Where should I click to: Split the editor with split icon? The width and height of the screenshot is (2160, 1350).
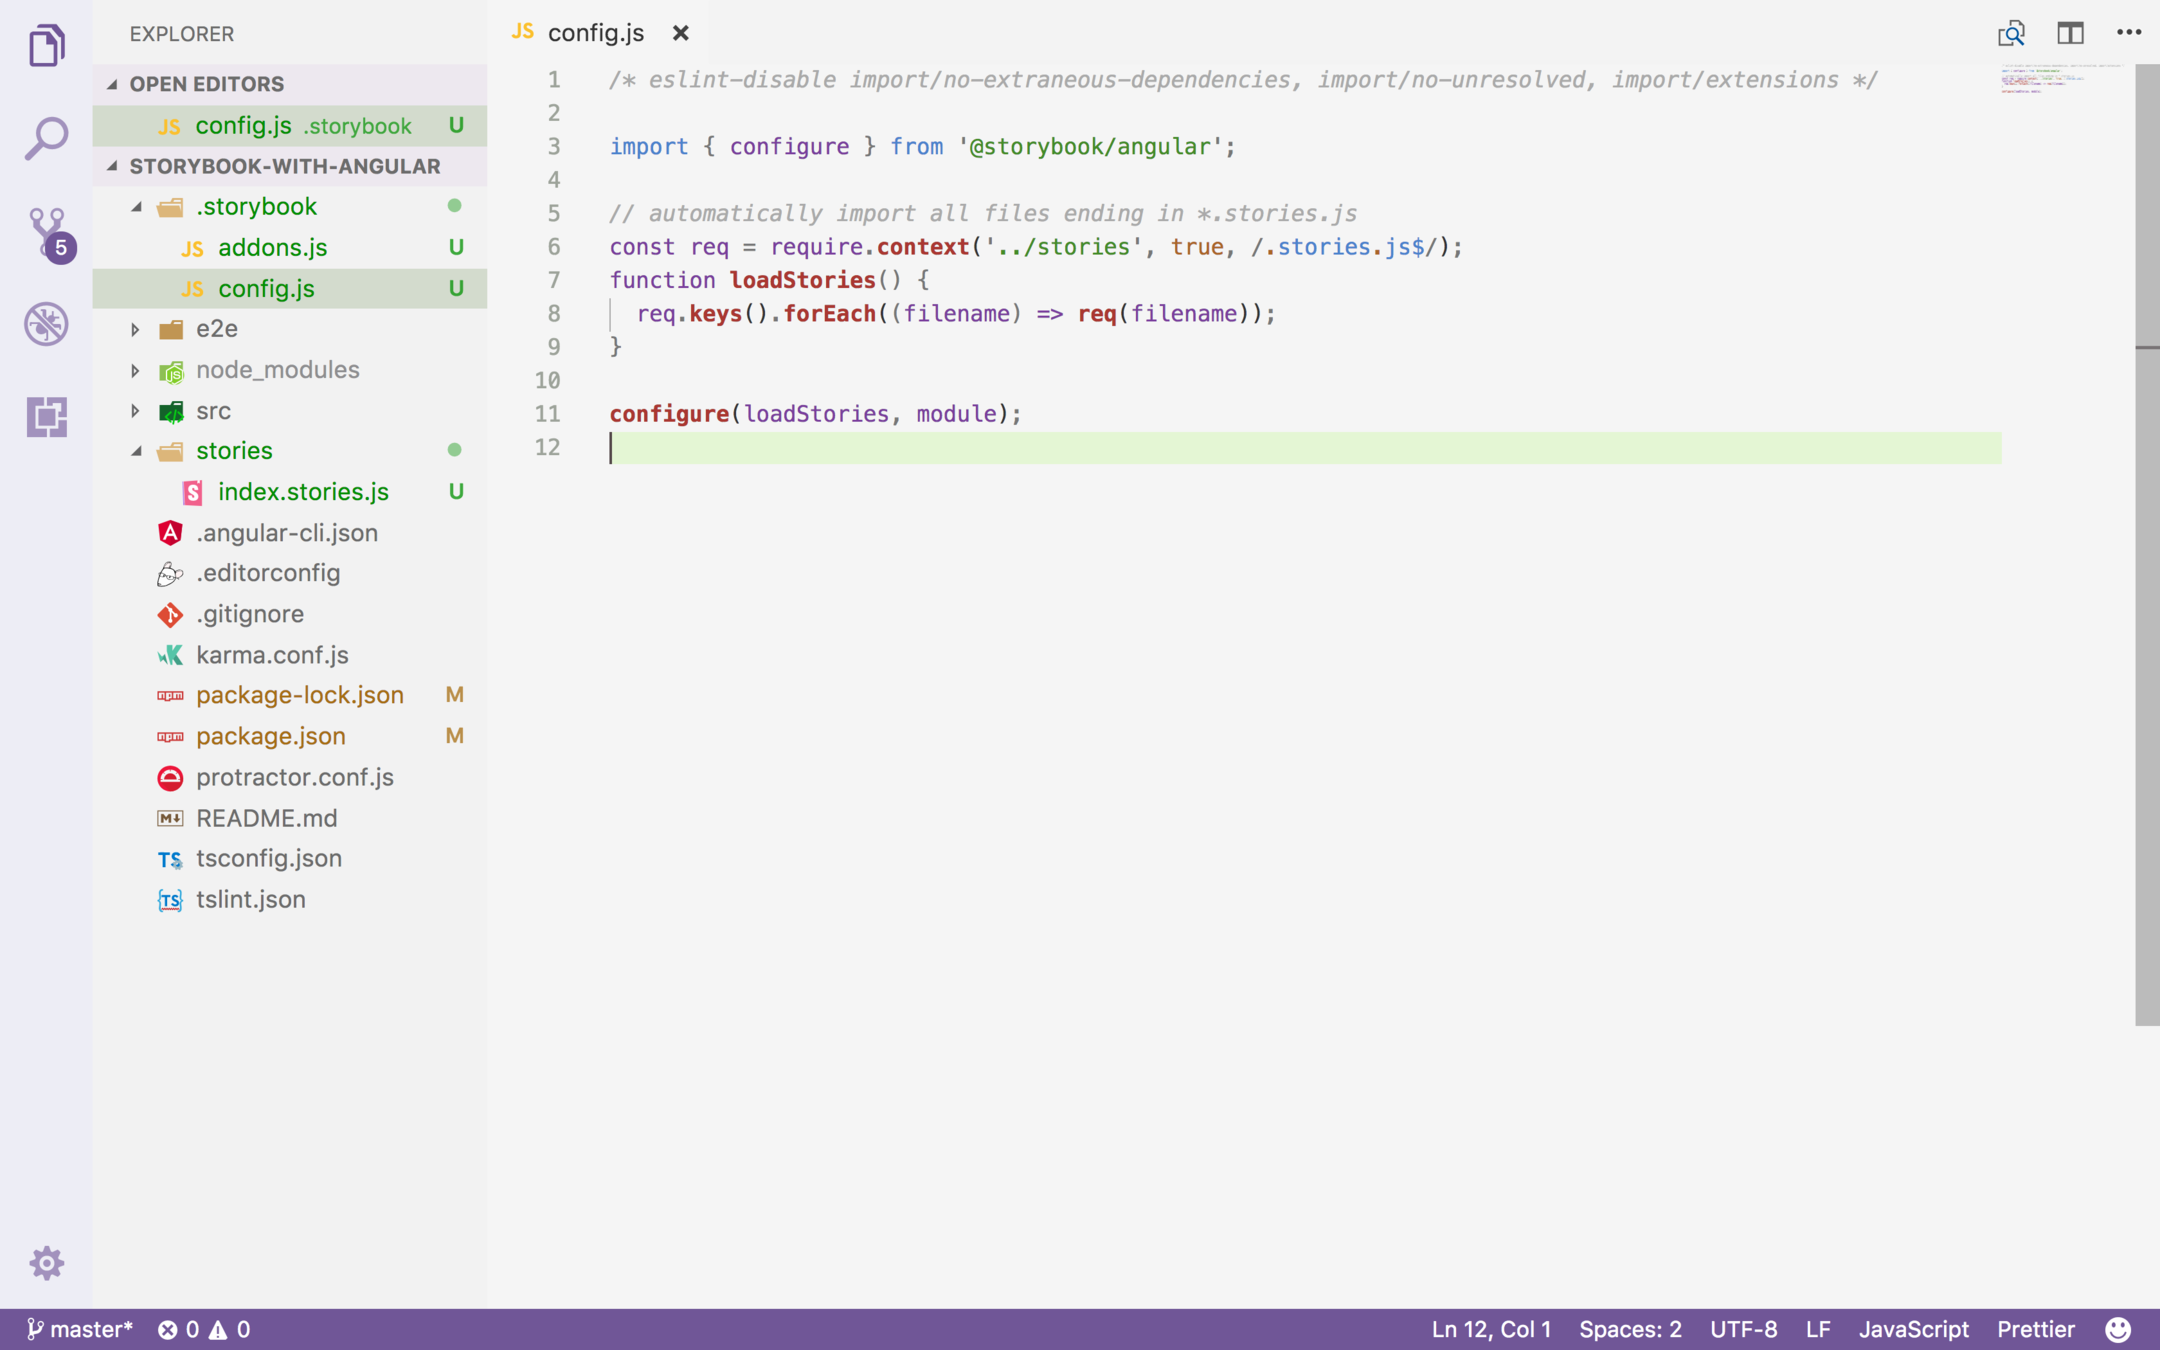tap(2070, 33)
